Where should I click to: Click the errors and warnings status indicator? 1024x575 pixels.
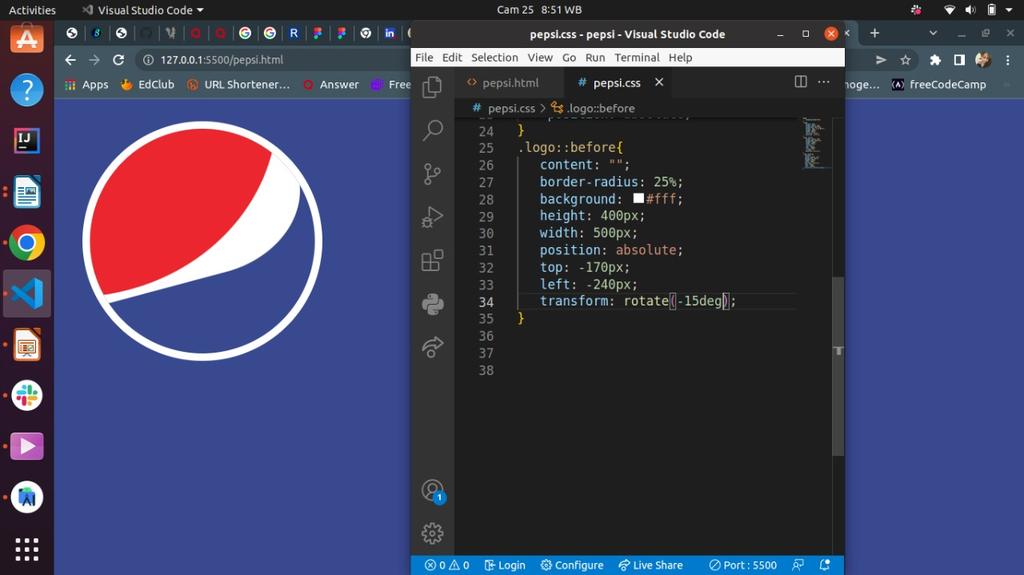click(x=447, y=565)
